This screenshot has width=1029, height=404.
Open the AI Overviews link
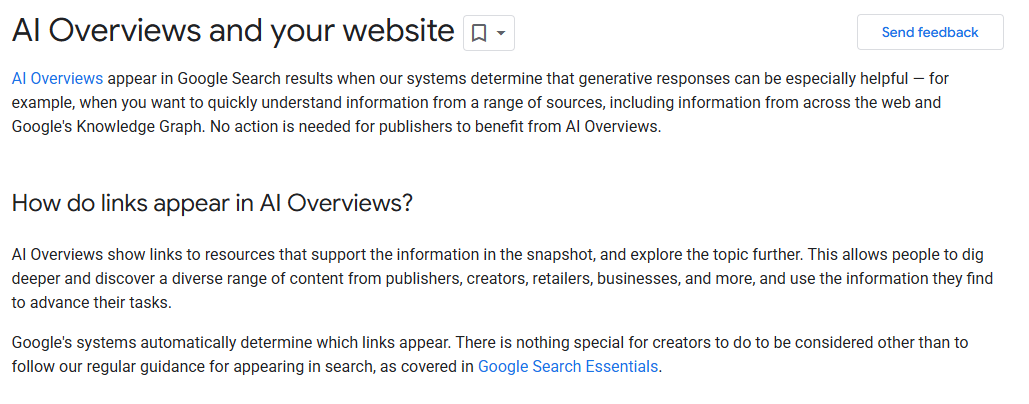[x=57, y=79]
